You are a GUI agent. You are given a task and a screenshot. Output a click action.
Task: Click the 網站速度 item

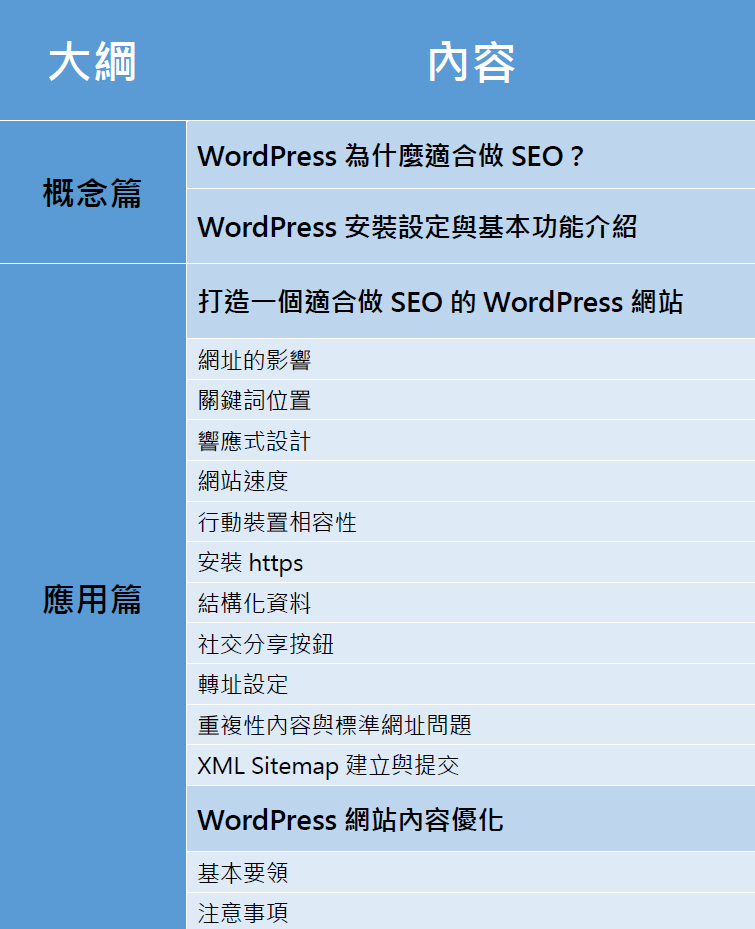click(243, 481)
